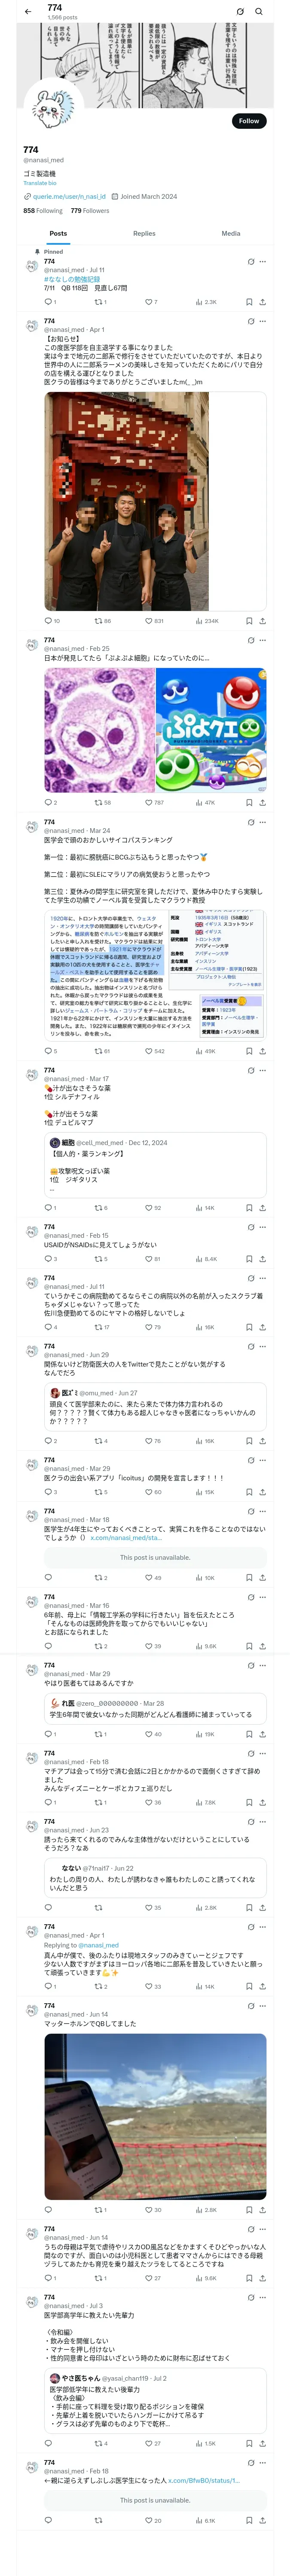Like the Puyo Puyo cells post
This screenshot has width=290, height=2576.
pos(149,802)
